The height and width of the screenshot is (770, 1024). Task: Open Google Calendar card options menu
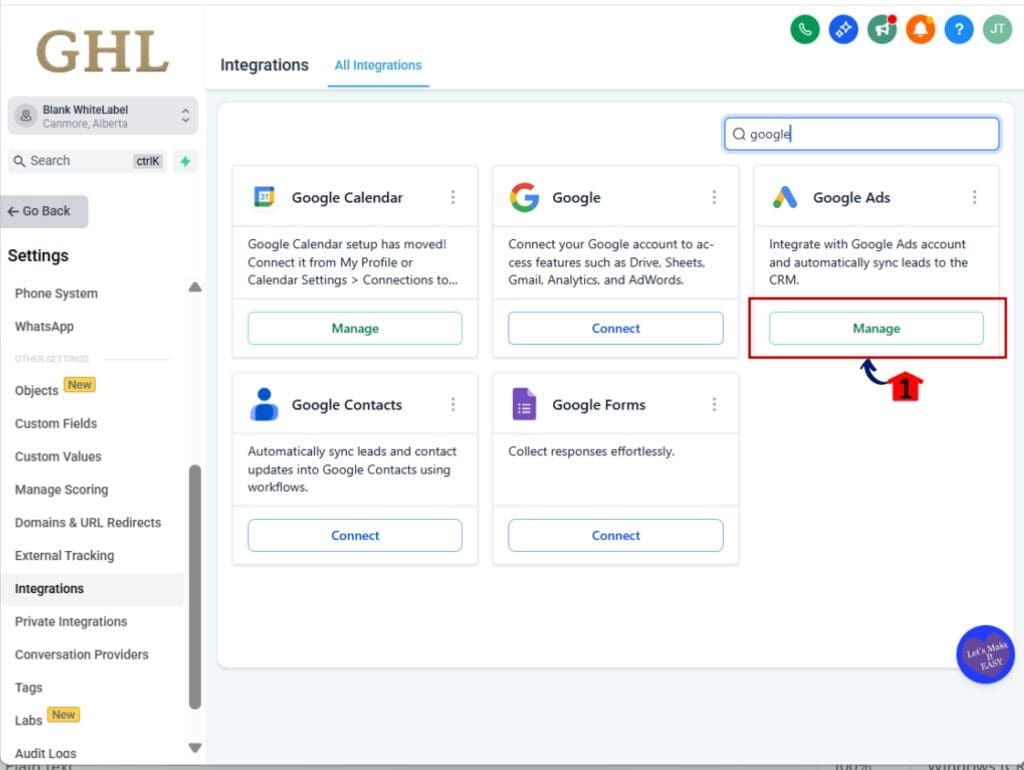click(453, 197)
